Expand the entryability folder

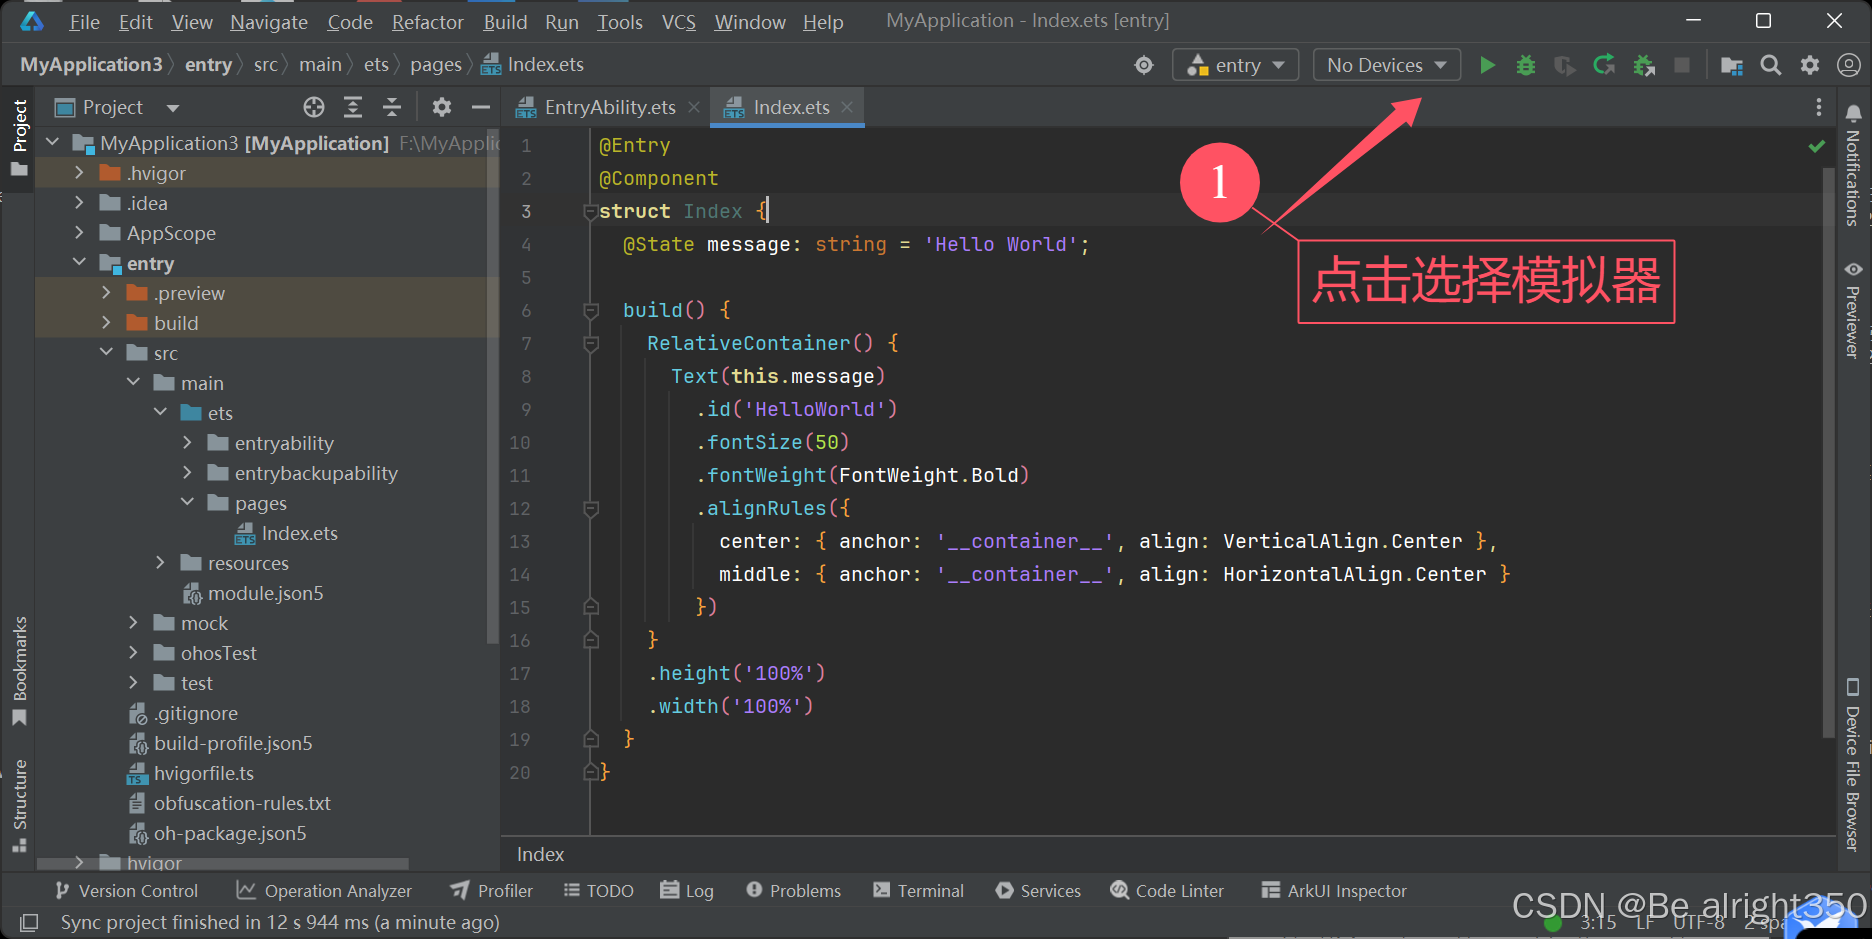click(187, 443)
